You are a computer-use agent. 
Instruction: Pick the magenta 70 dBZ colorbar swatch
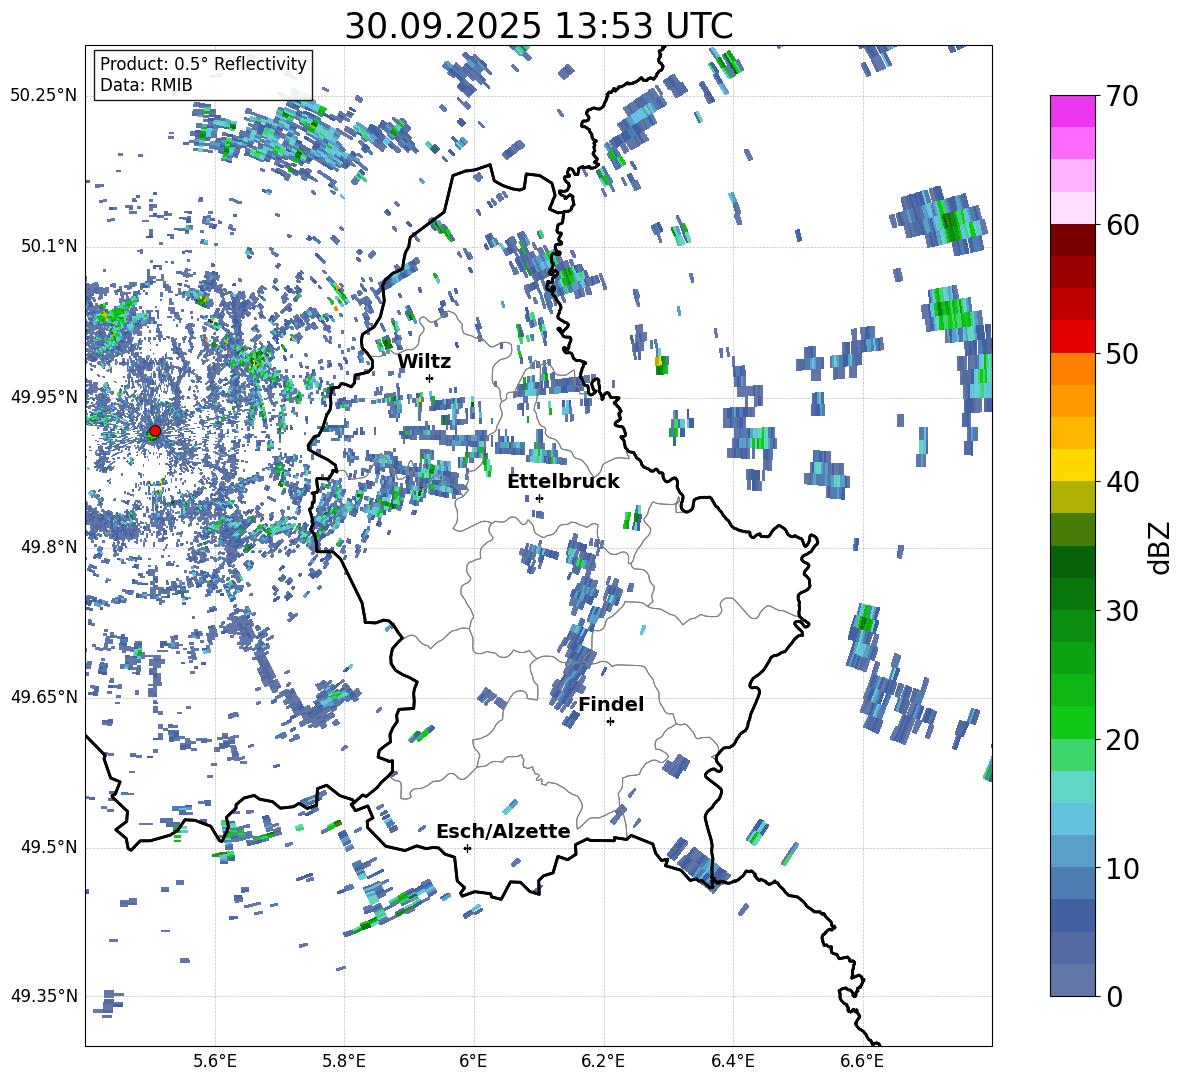click(x=1072, y=111)
